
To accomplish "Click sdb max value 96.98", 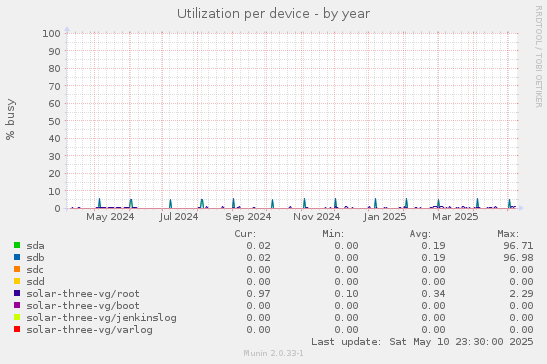I will click(x=518, y=258).
